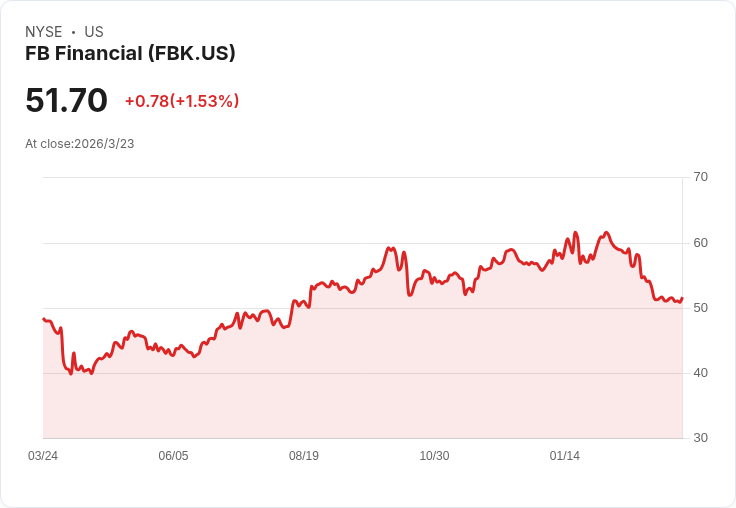
Task: Click the dot separator between NYSE and US
Action: pos(73,32)
